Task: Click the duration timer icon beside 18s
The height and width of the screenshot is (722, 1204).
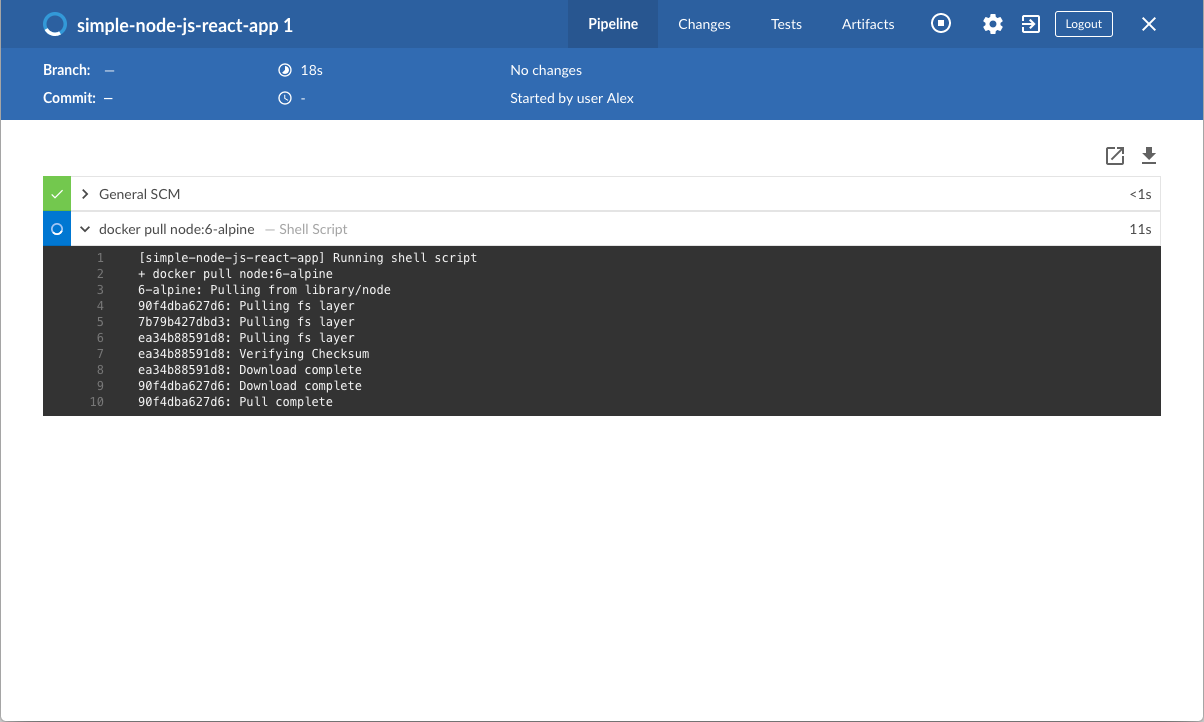Action: click(x=285, y=70)
